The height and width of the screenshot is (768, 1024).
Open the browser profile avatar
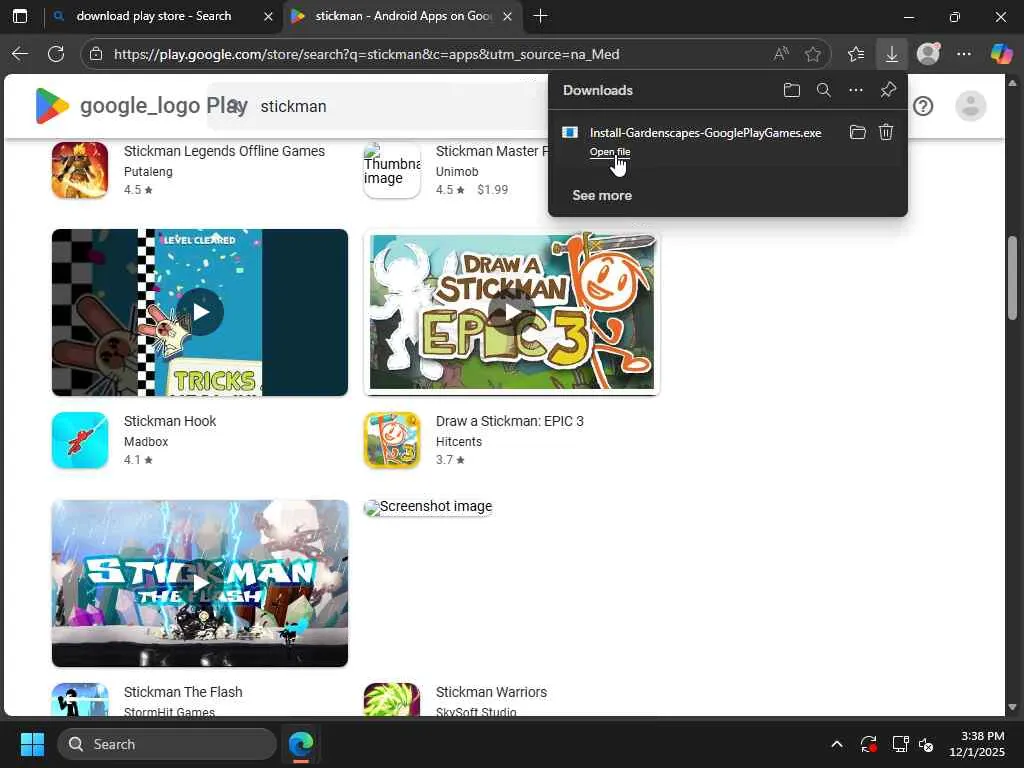tap(928, 54)
